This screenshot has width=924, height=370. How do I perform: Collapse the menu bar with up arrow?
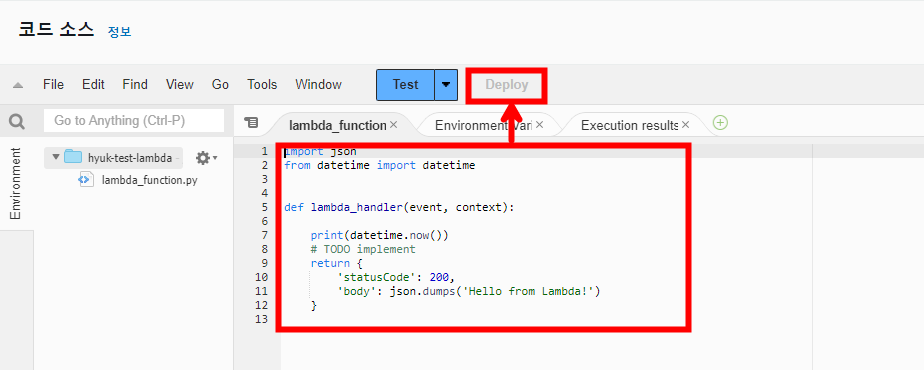click(x=18, y=85)
